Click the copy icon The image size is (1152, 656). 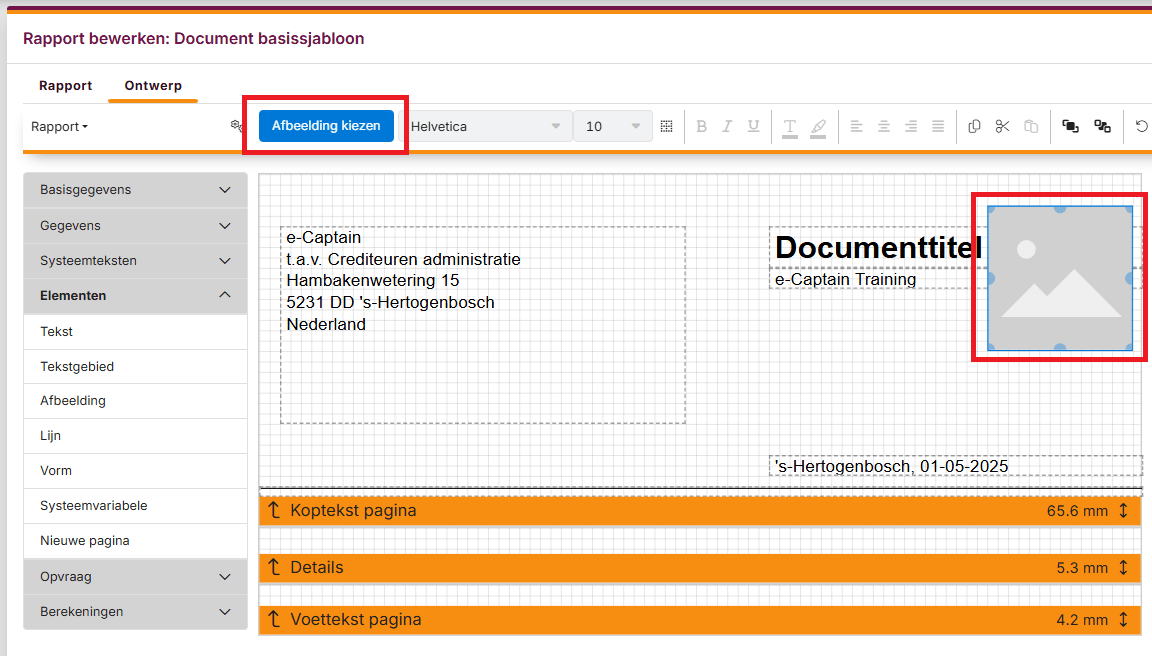point(974,126)
